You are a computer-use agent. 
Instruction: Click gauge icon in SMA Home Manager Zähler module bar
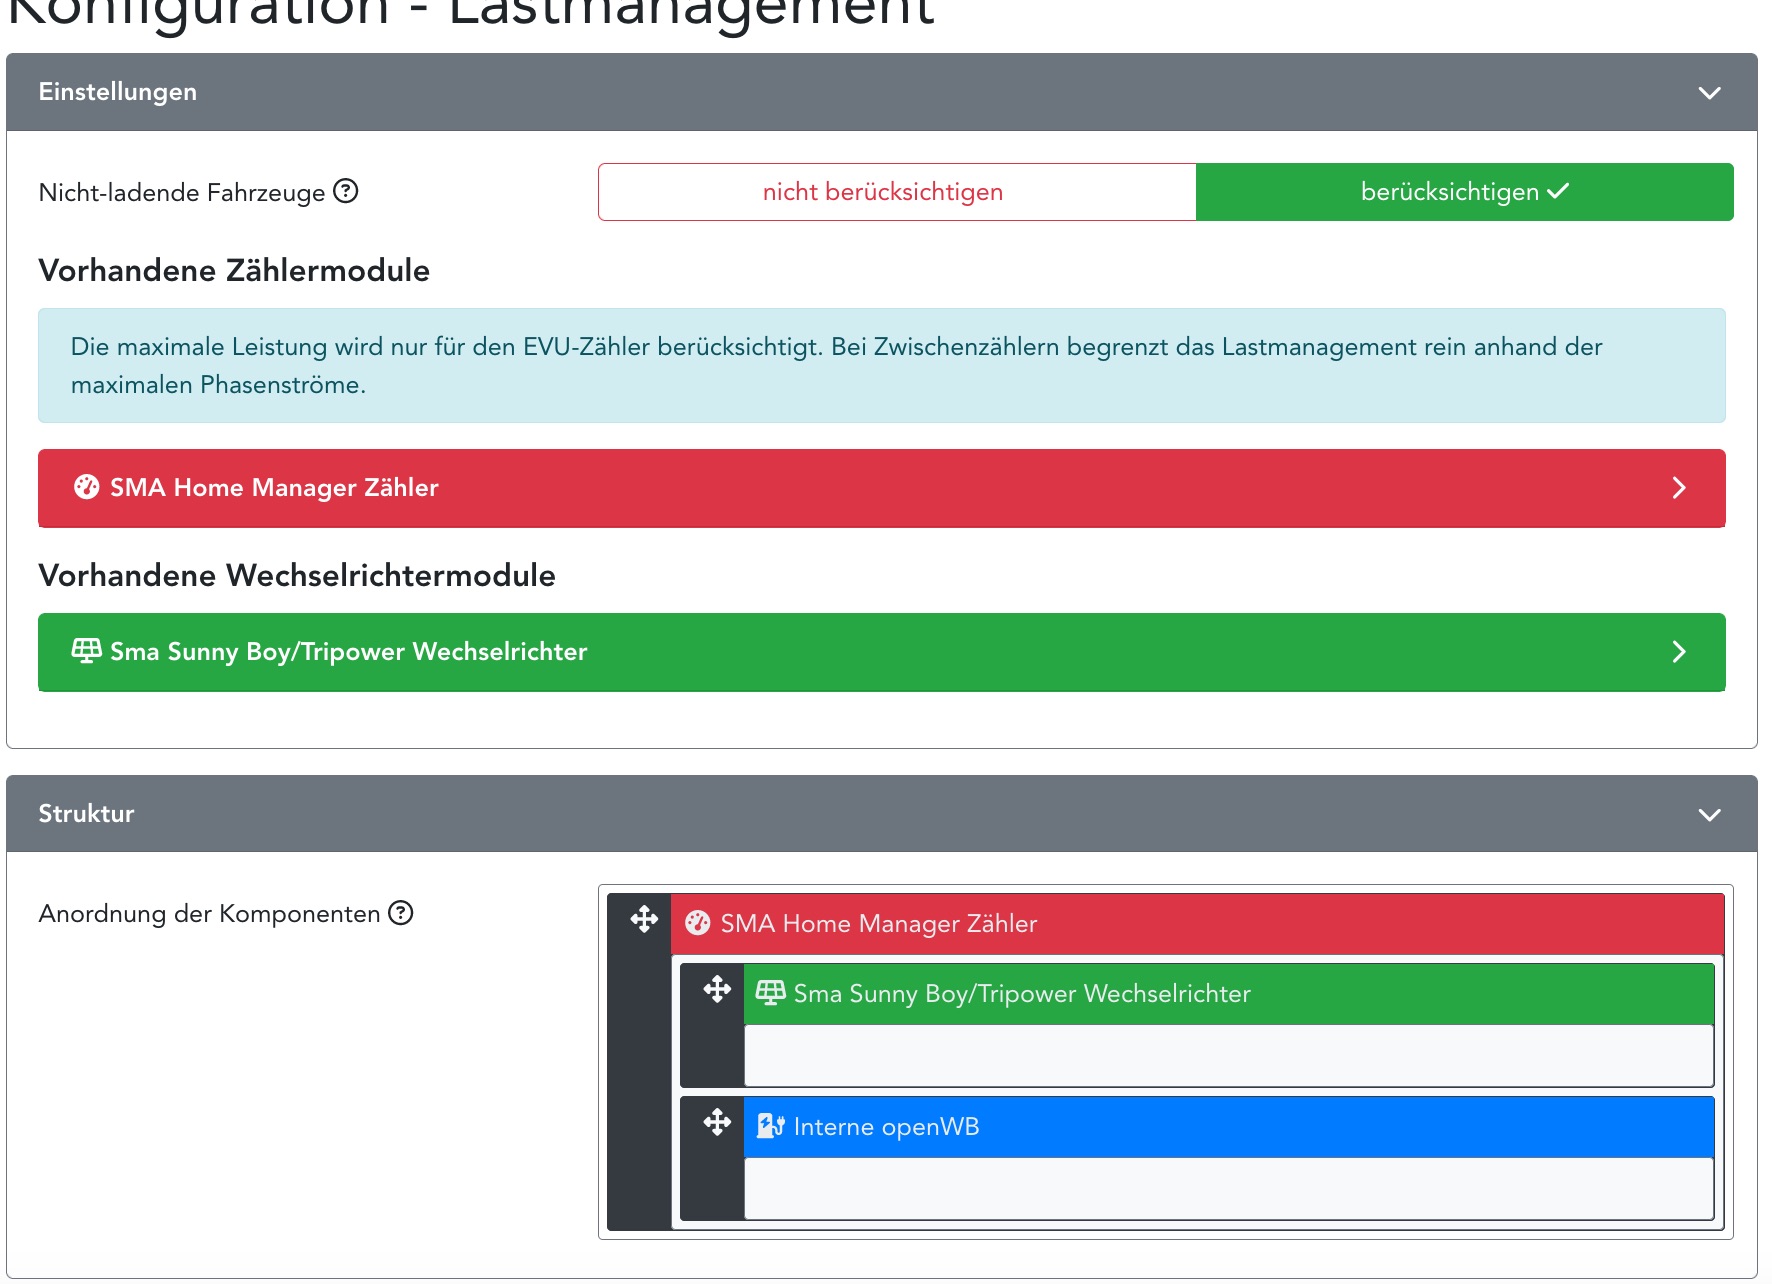point(87,487)
